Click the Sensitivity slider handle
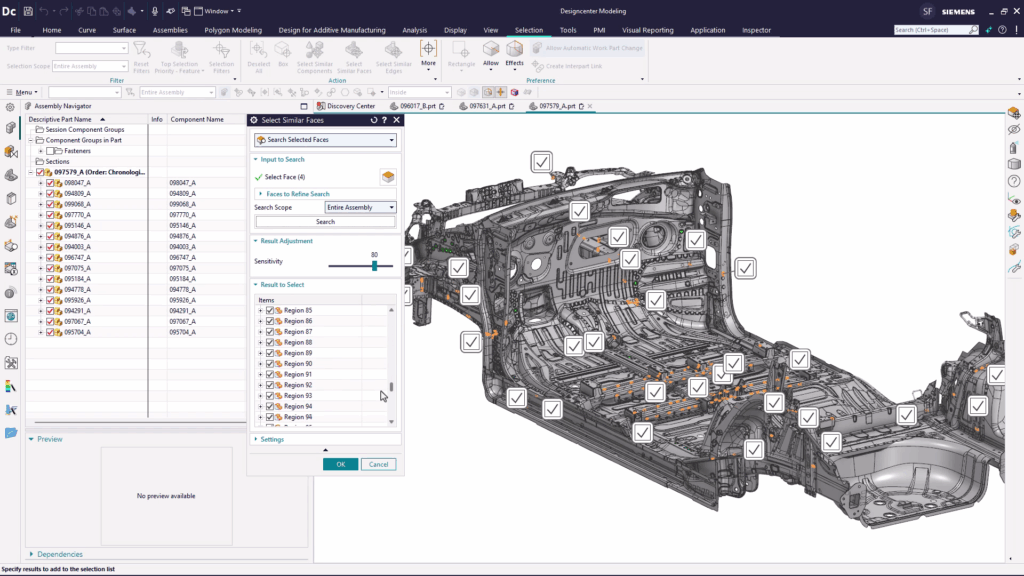 [x=375, y=266]
